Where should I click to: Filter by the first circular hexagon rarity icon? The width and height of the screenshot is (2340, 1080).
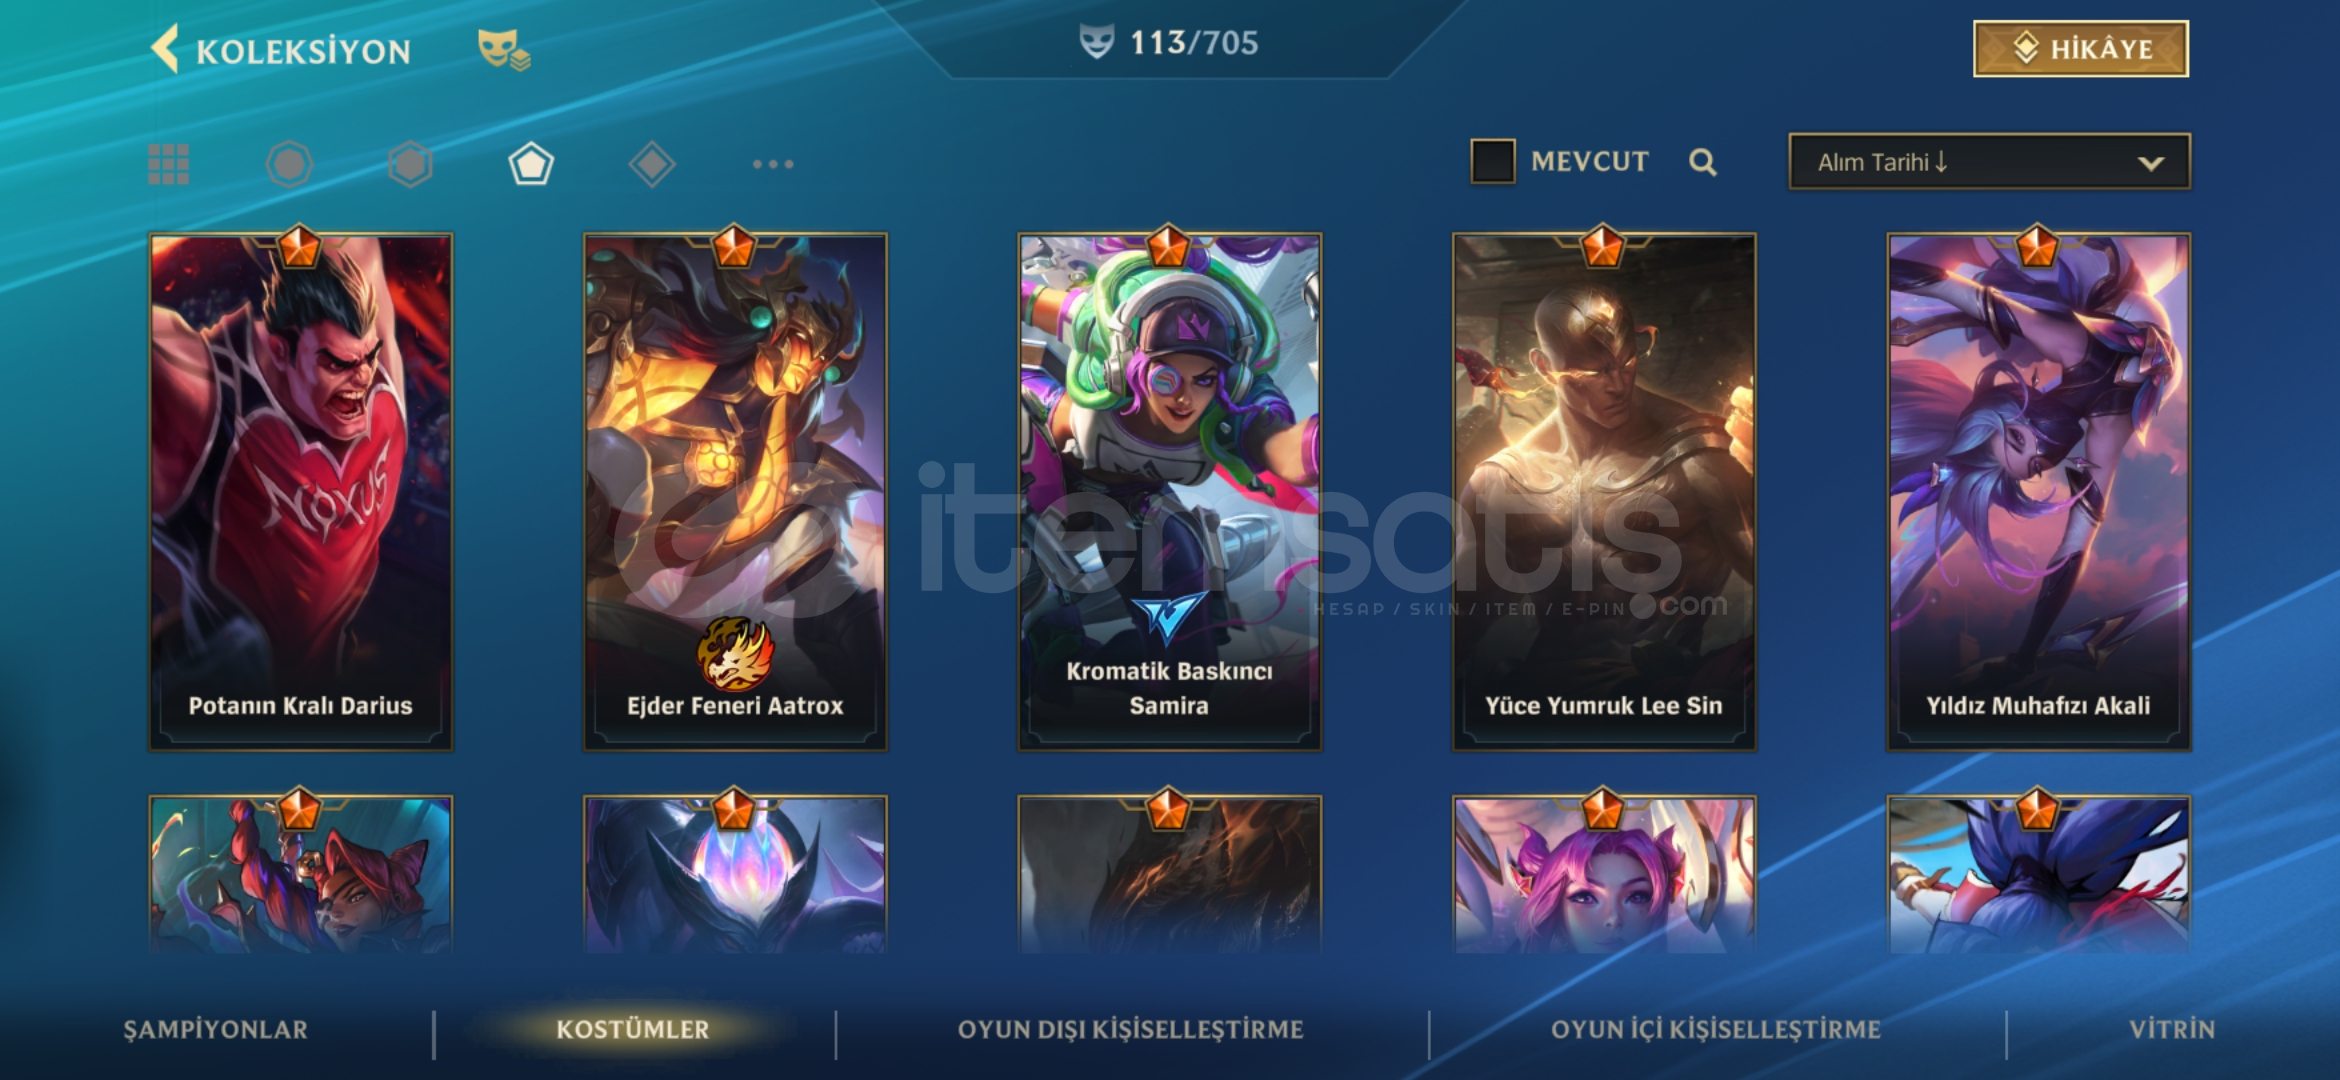[289, 164]
